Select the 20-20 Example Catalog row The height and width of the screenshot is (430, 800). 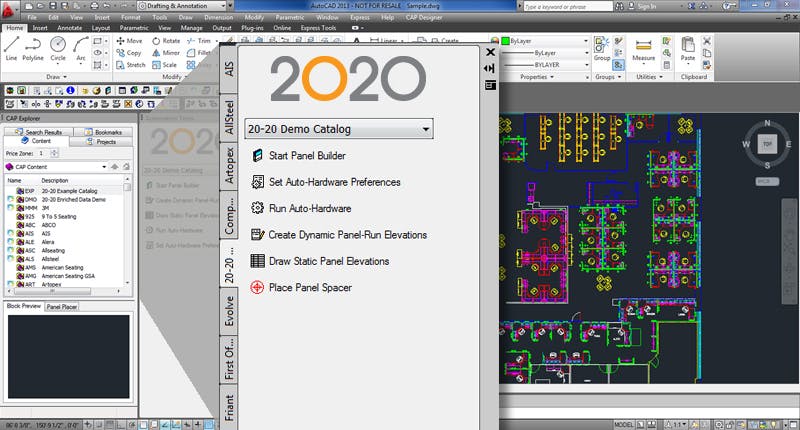point(63,191)
